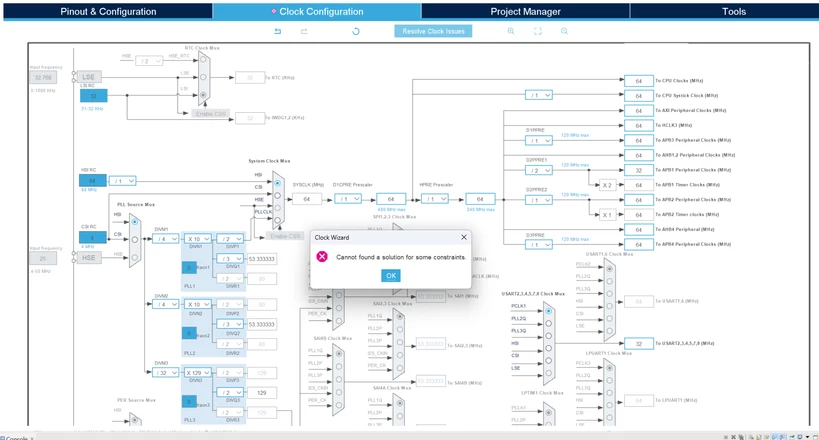The height and width of the screenshot is (440, 819).
Task: Open the D1PPRE /1 dropdown
Action: pyautogui.click(x=539, y=141)
